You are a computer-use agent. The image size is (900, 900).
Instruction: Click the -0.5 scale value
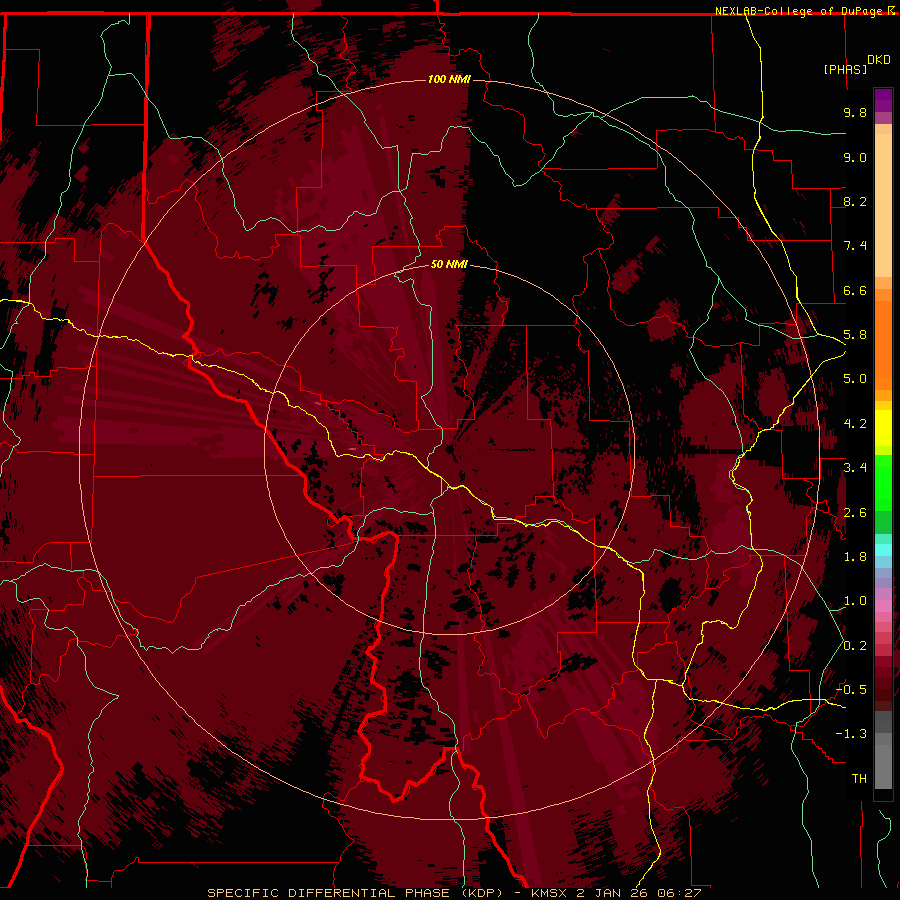coord(851,690)
